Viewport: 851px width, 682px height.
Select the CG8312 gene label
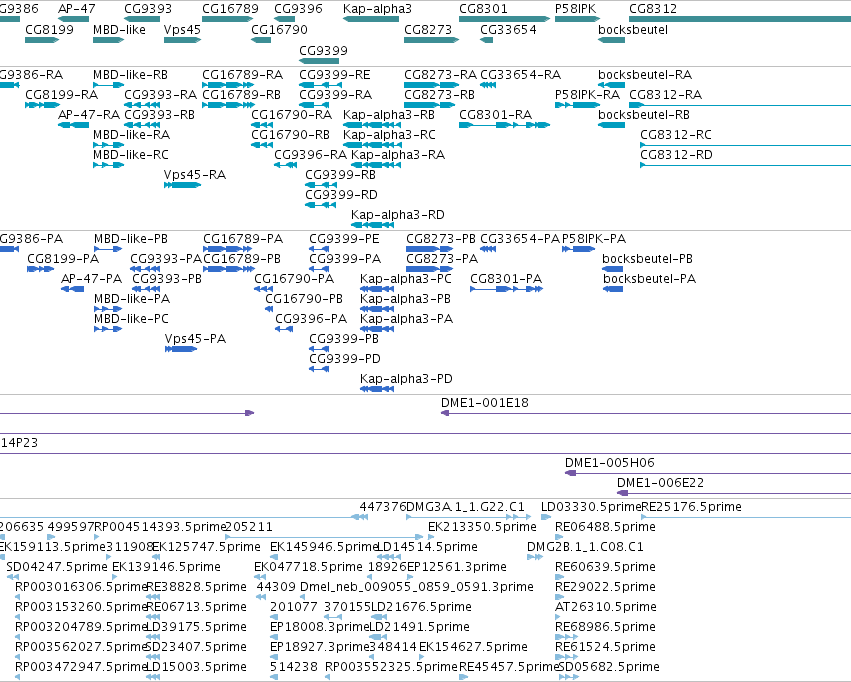pyautogui.click(x=653, y=9)
